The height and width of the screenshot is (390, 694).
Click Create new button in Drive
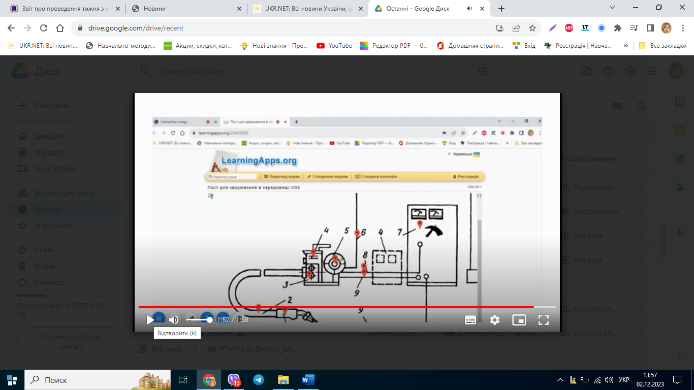click(x=43, y=106)
